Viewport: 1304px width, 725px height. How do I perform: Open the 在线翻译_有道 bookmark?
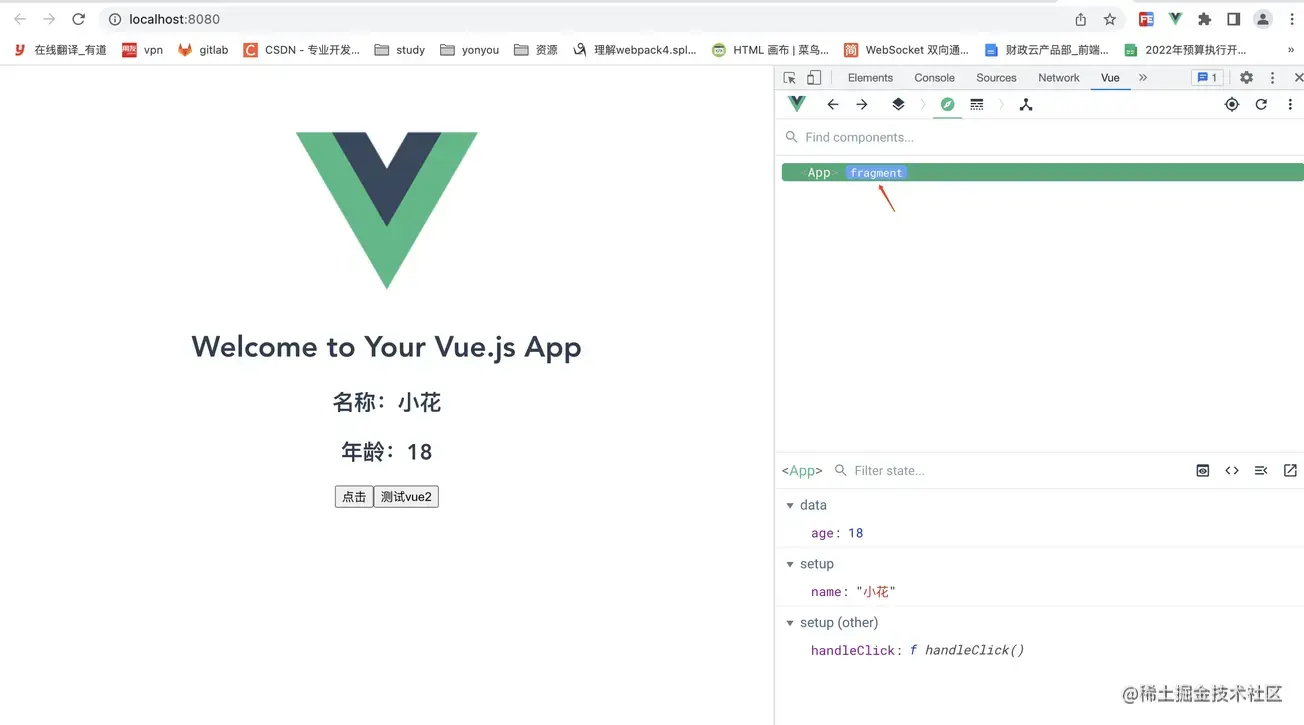[x=59, y=49]
